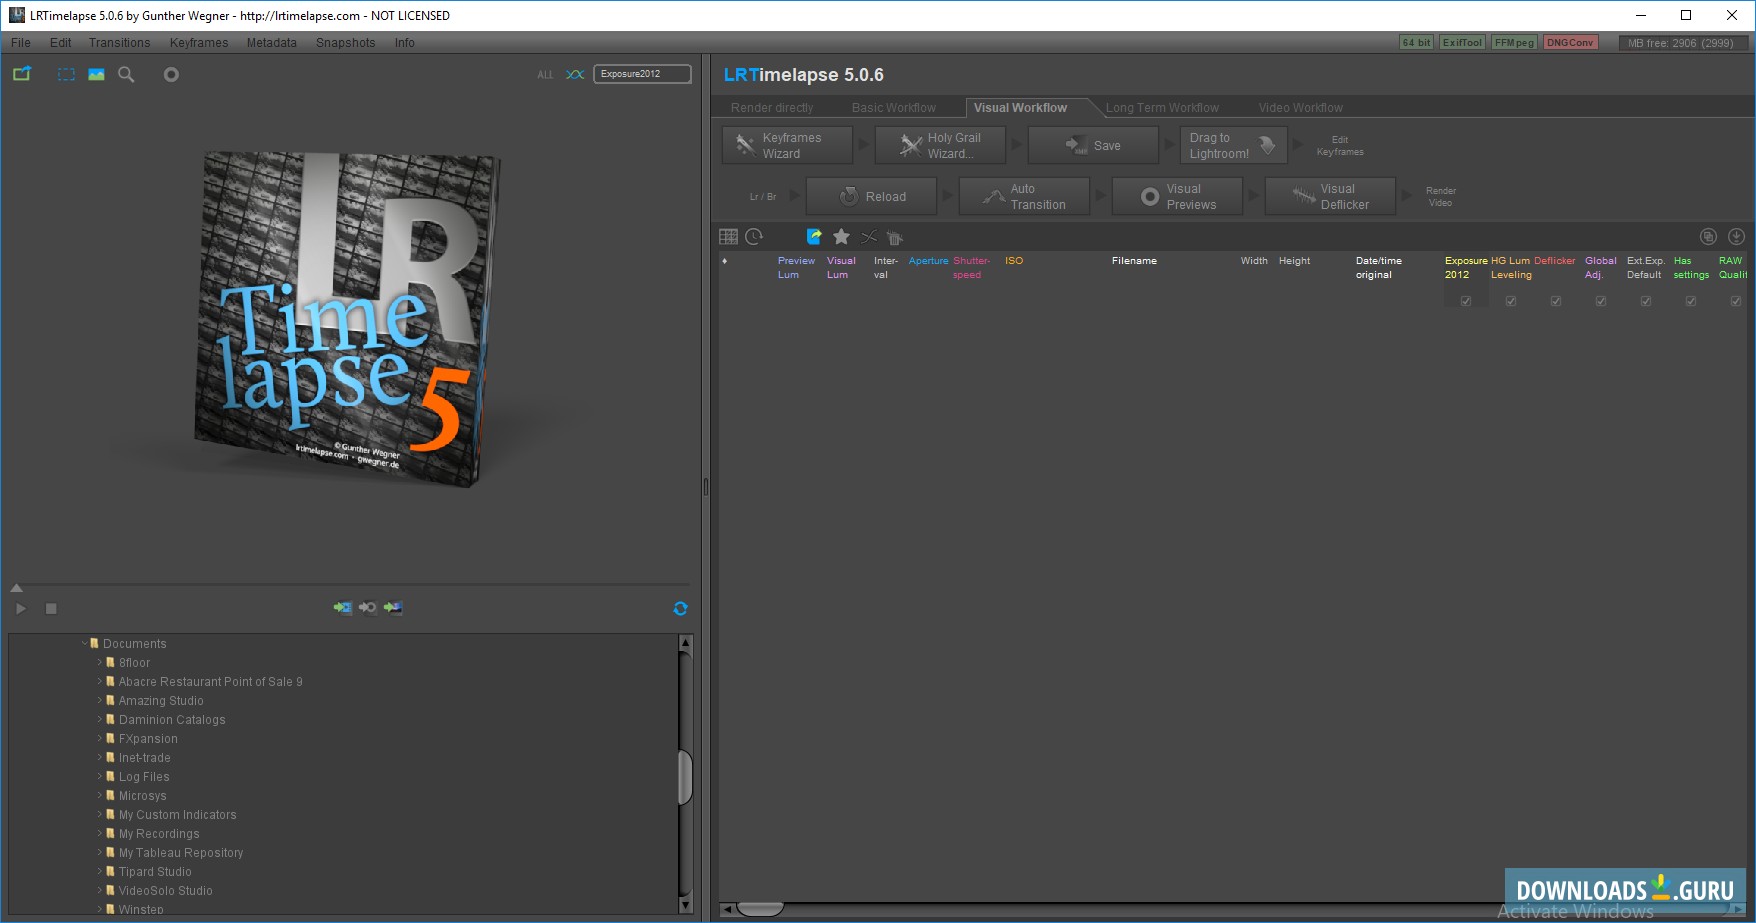Click the table grid view icon
Screen dimensions: 1756x923
tap(728, 237)
